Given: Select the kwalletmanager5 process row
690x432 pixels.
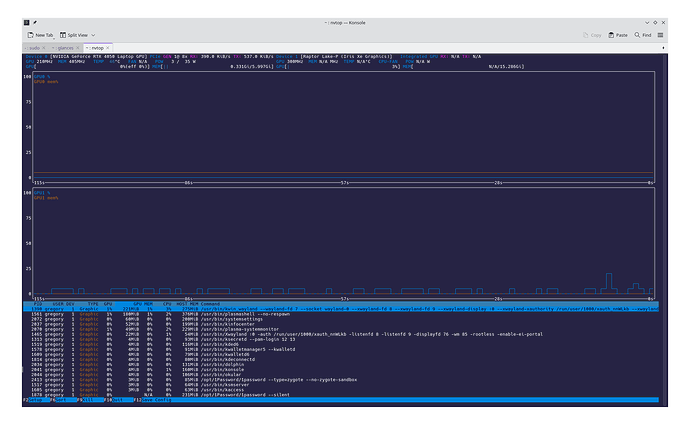Looking at the screenshot, I should coord(341,350).
